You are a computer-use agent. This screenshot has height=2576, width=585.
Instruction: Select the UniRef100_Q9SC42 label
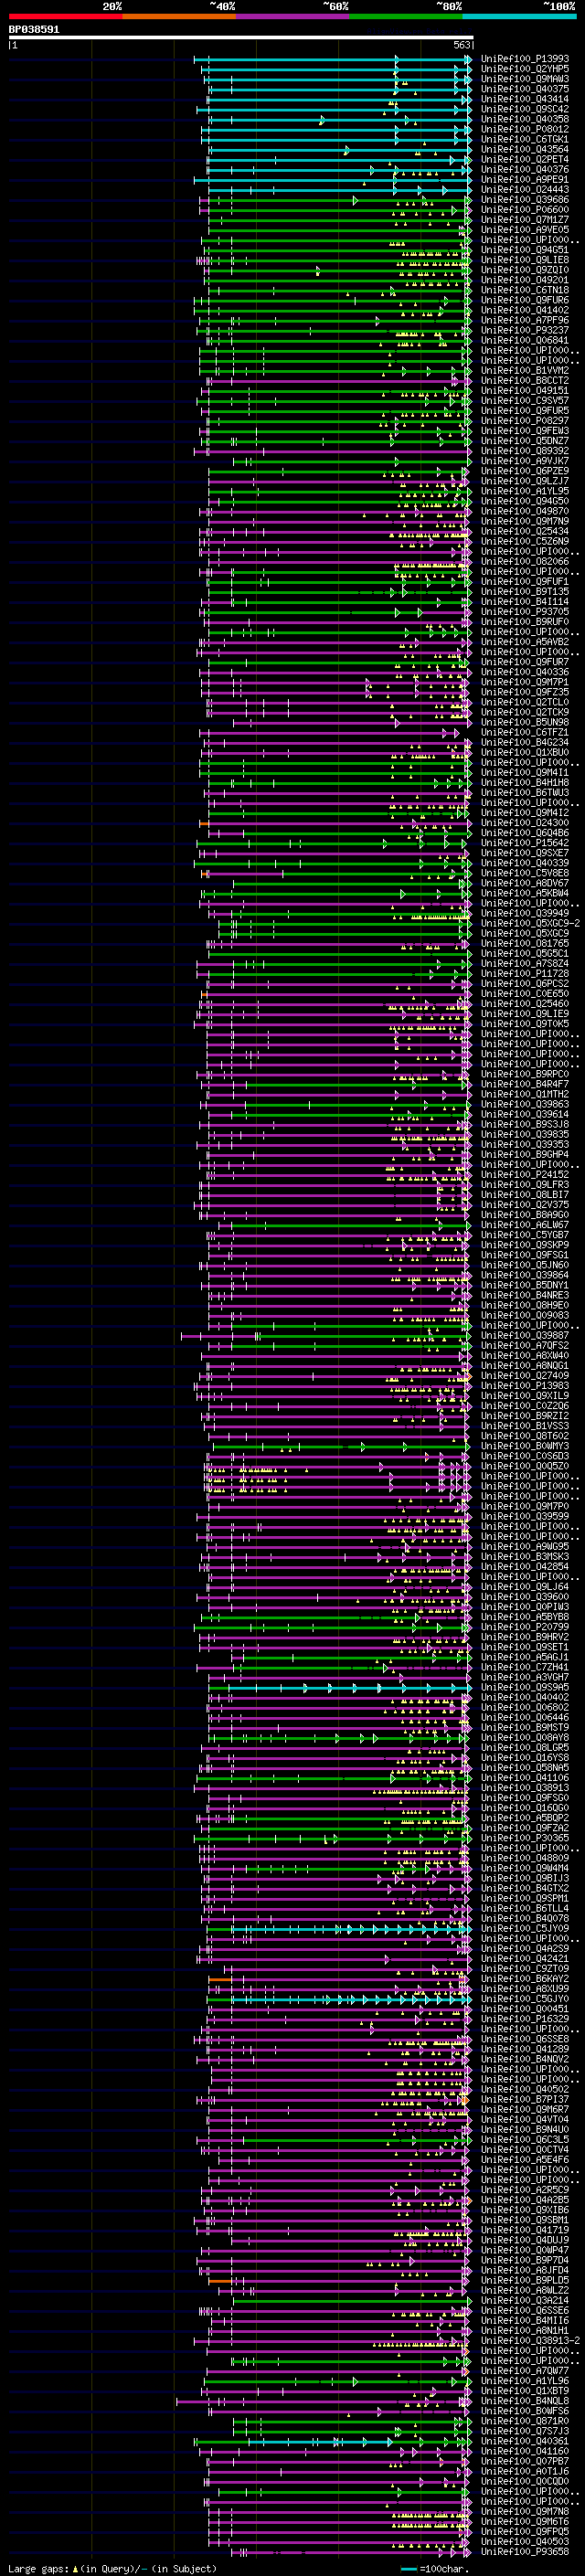tap(525, 109)
